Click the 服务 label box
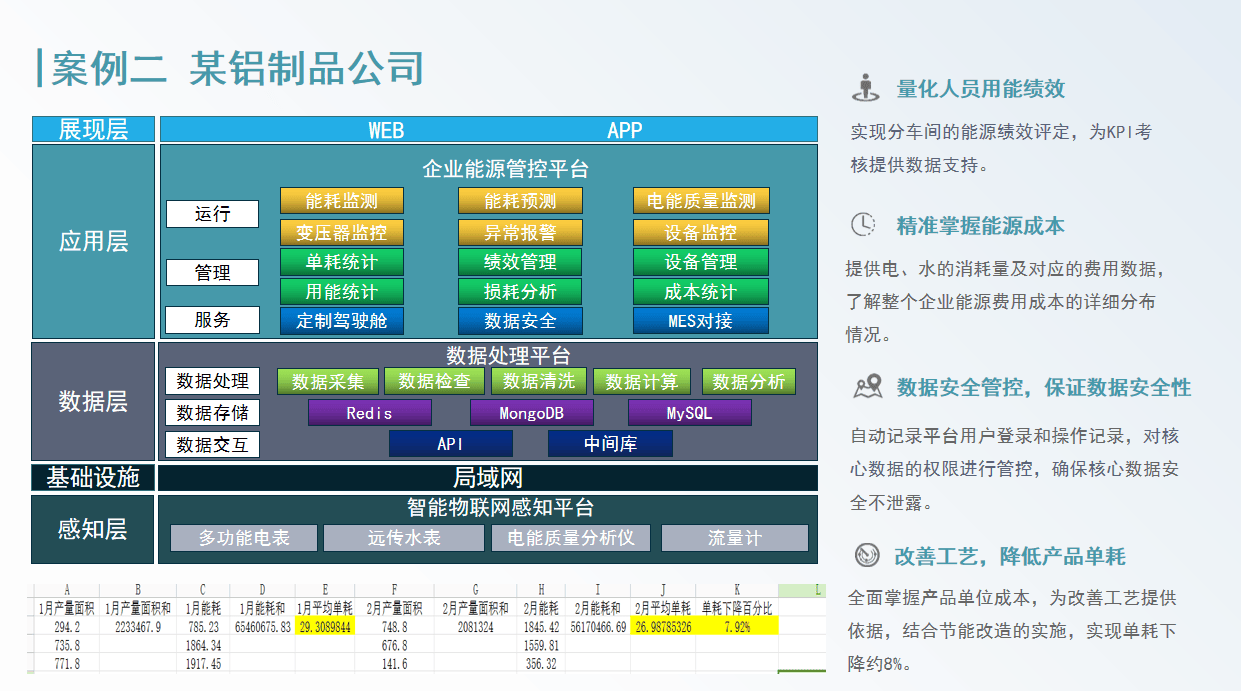 click(x=212, y=320)
